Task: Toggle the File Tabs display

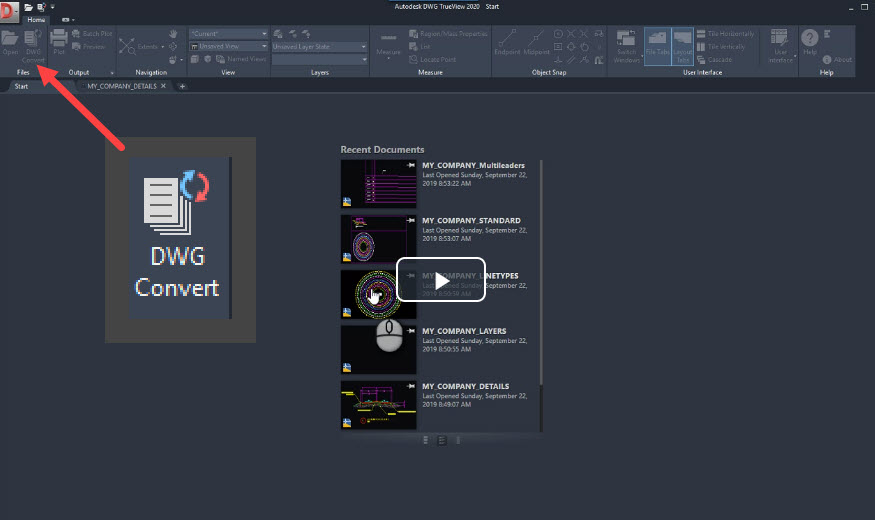Action: [x=657, y=46]
